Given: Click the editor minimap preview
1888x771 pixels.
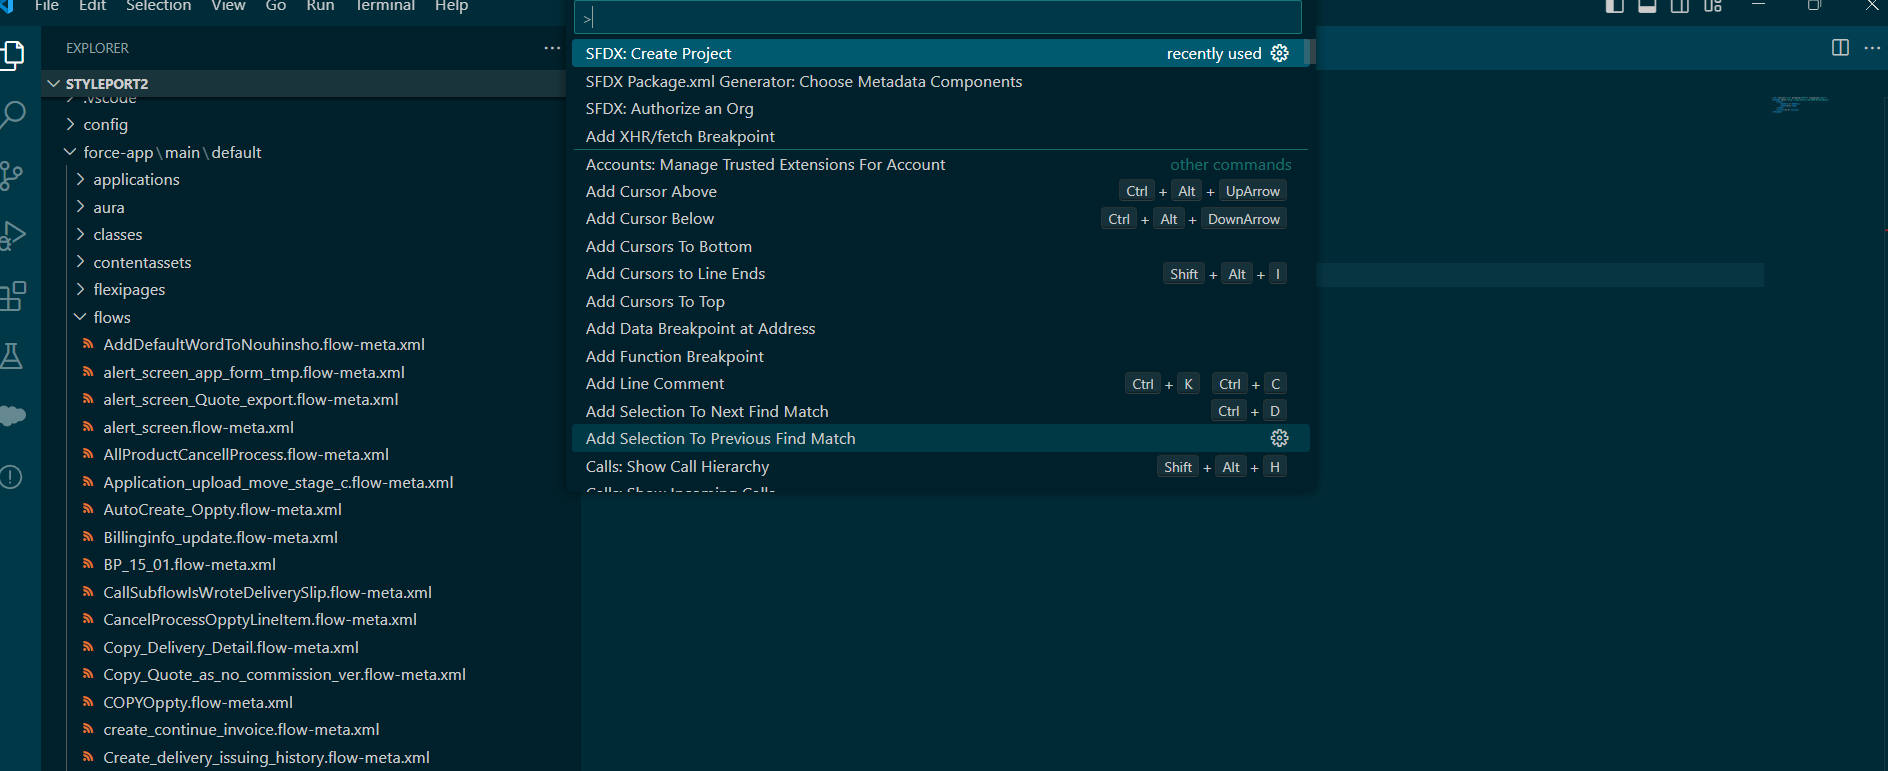Looking at the screenshot, I should point(1800,104).
